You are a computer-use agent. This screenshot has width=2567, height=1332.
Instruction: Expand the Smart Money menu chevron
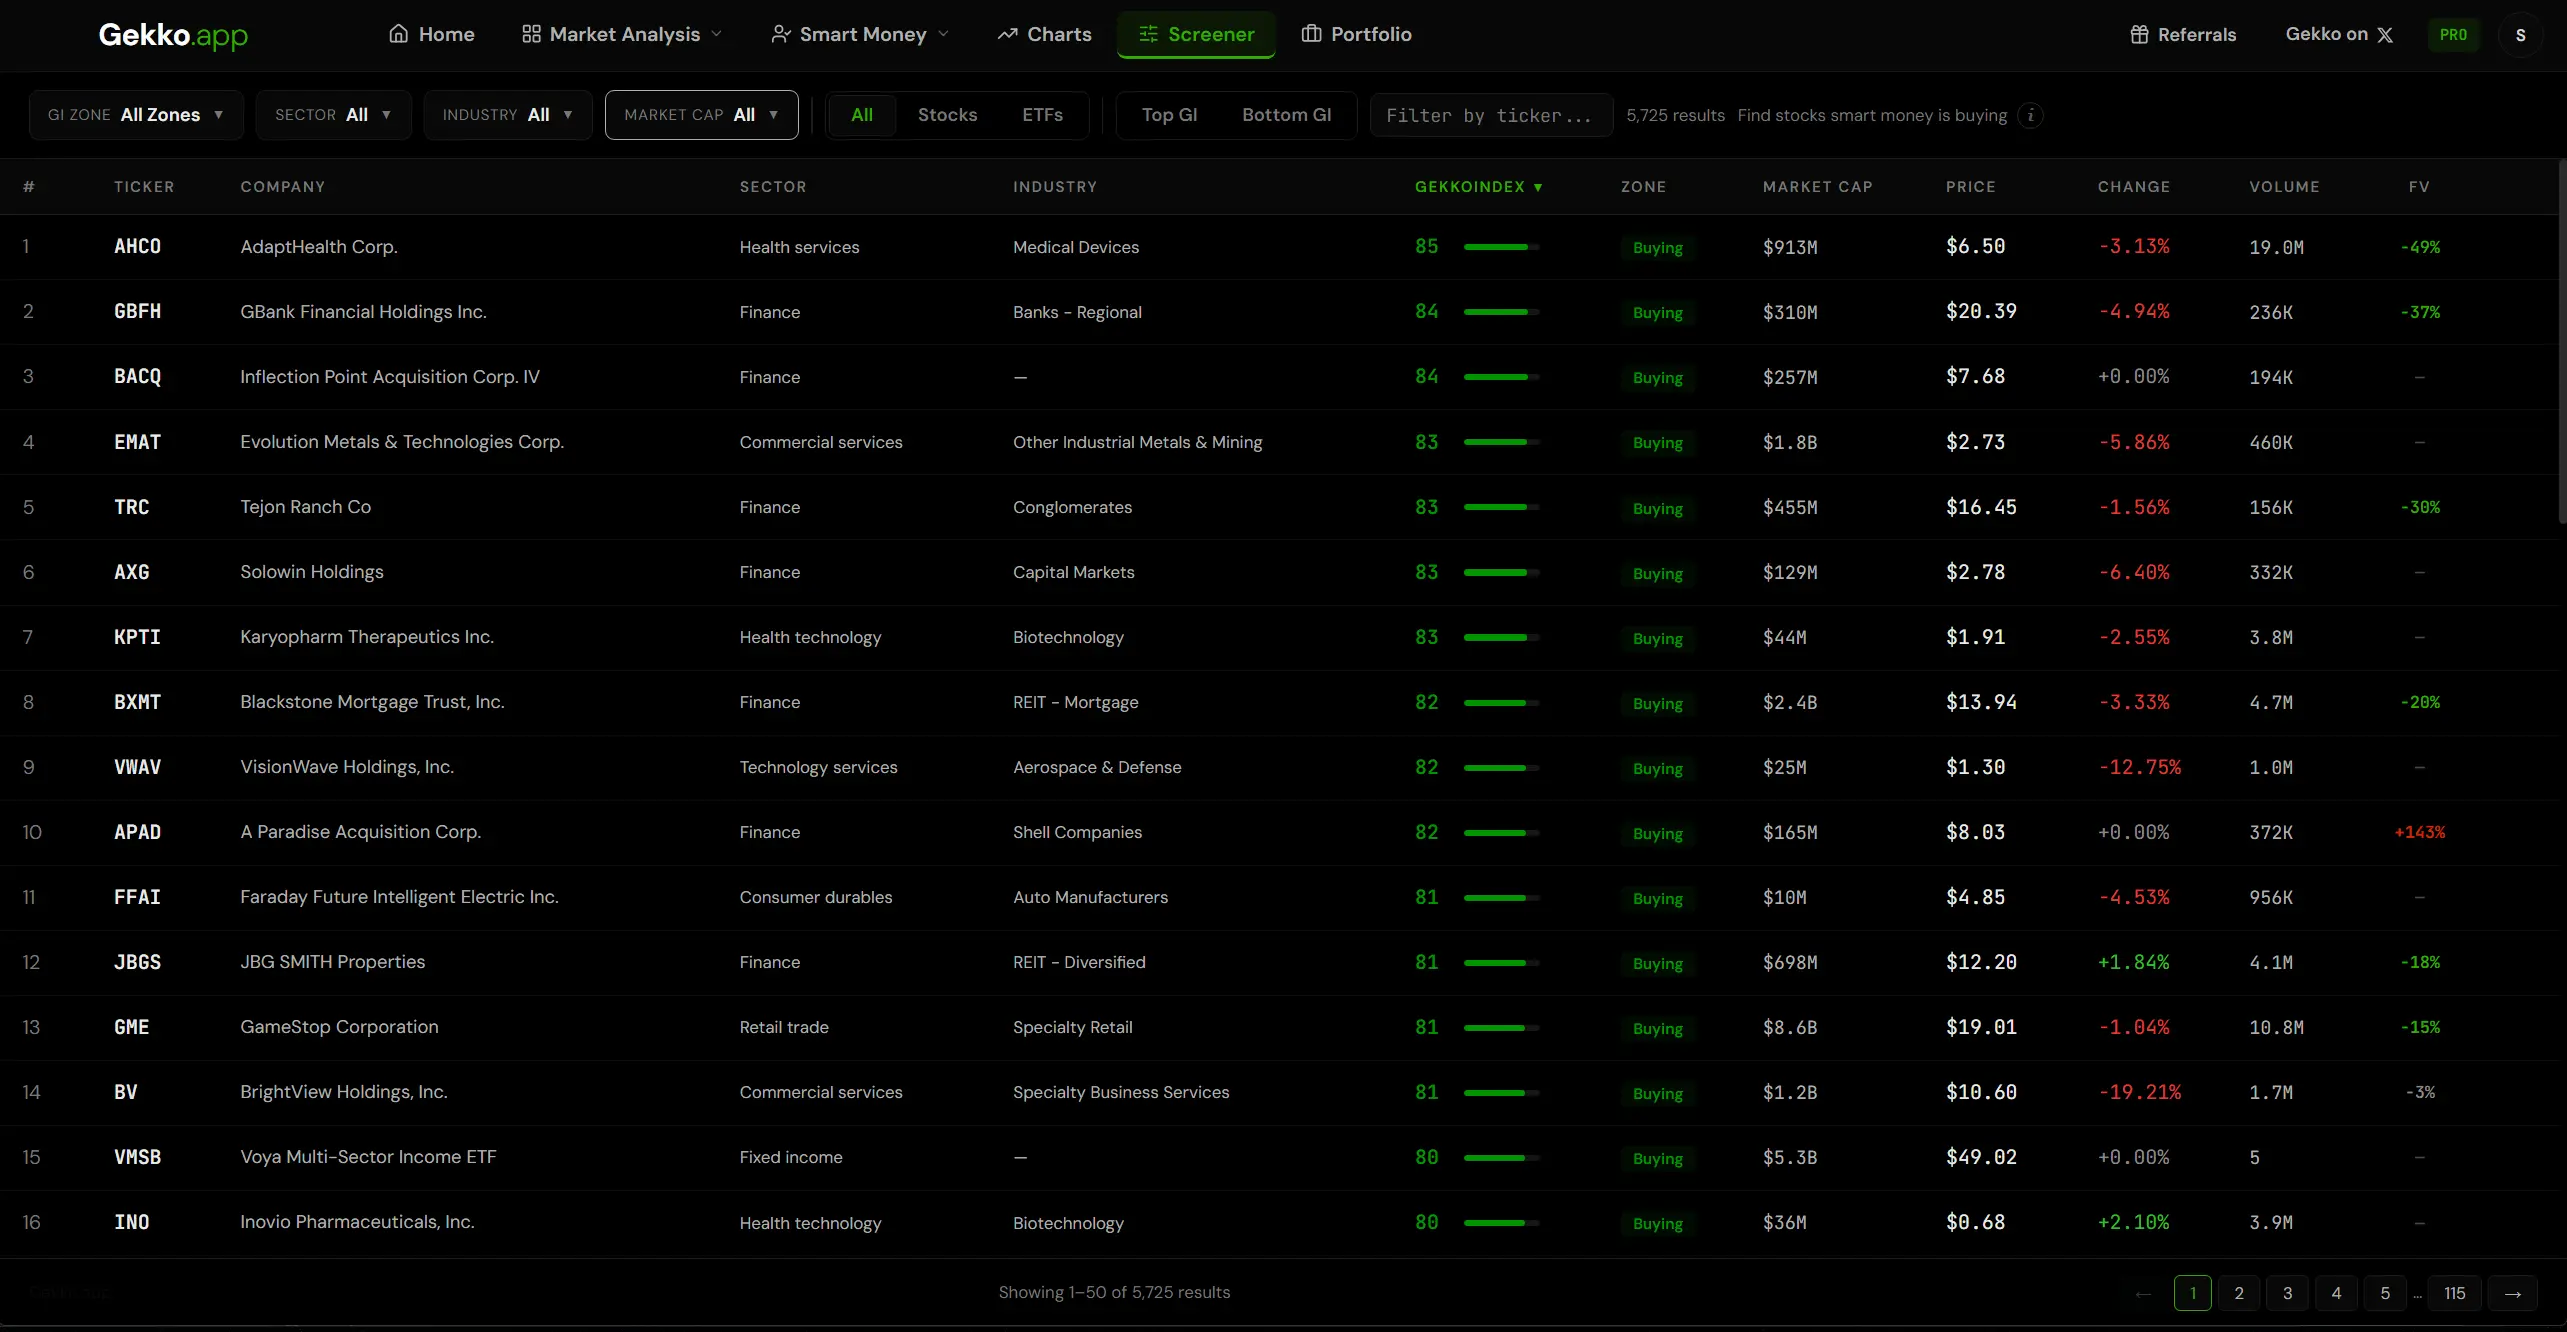tap(943, 34)
